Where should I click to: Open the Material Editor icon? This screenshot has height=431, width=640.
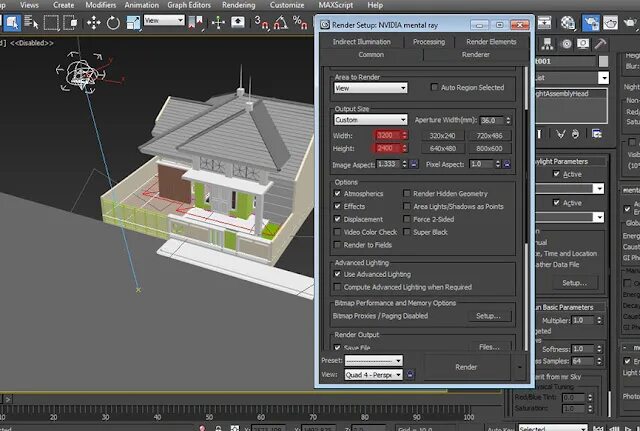(568, 23)
